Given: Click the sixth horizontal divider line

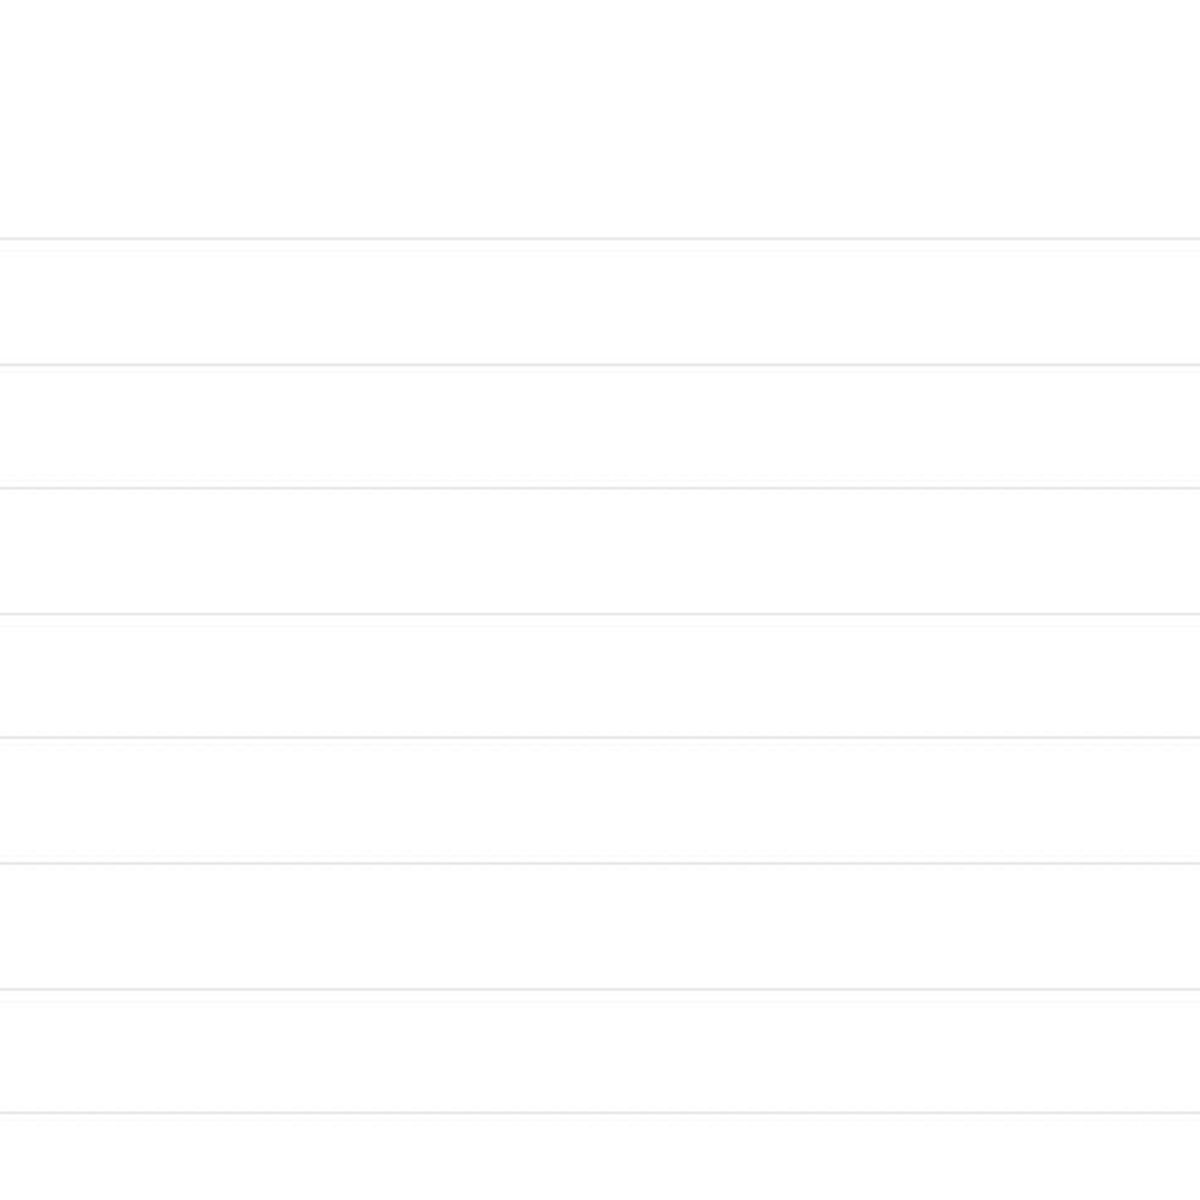Looking at the screenshot, I should tap(600, 863).
